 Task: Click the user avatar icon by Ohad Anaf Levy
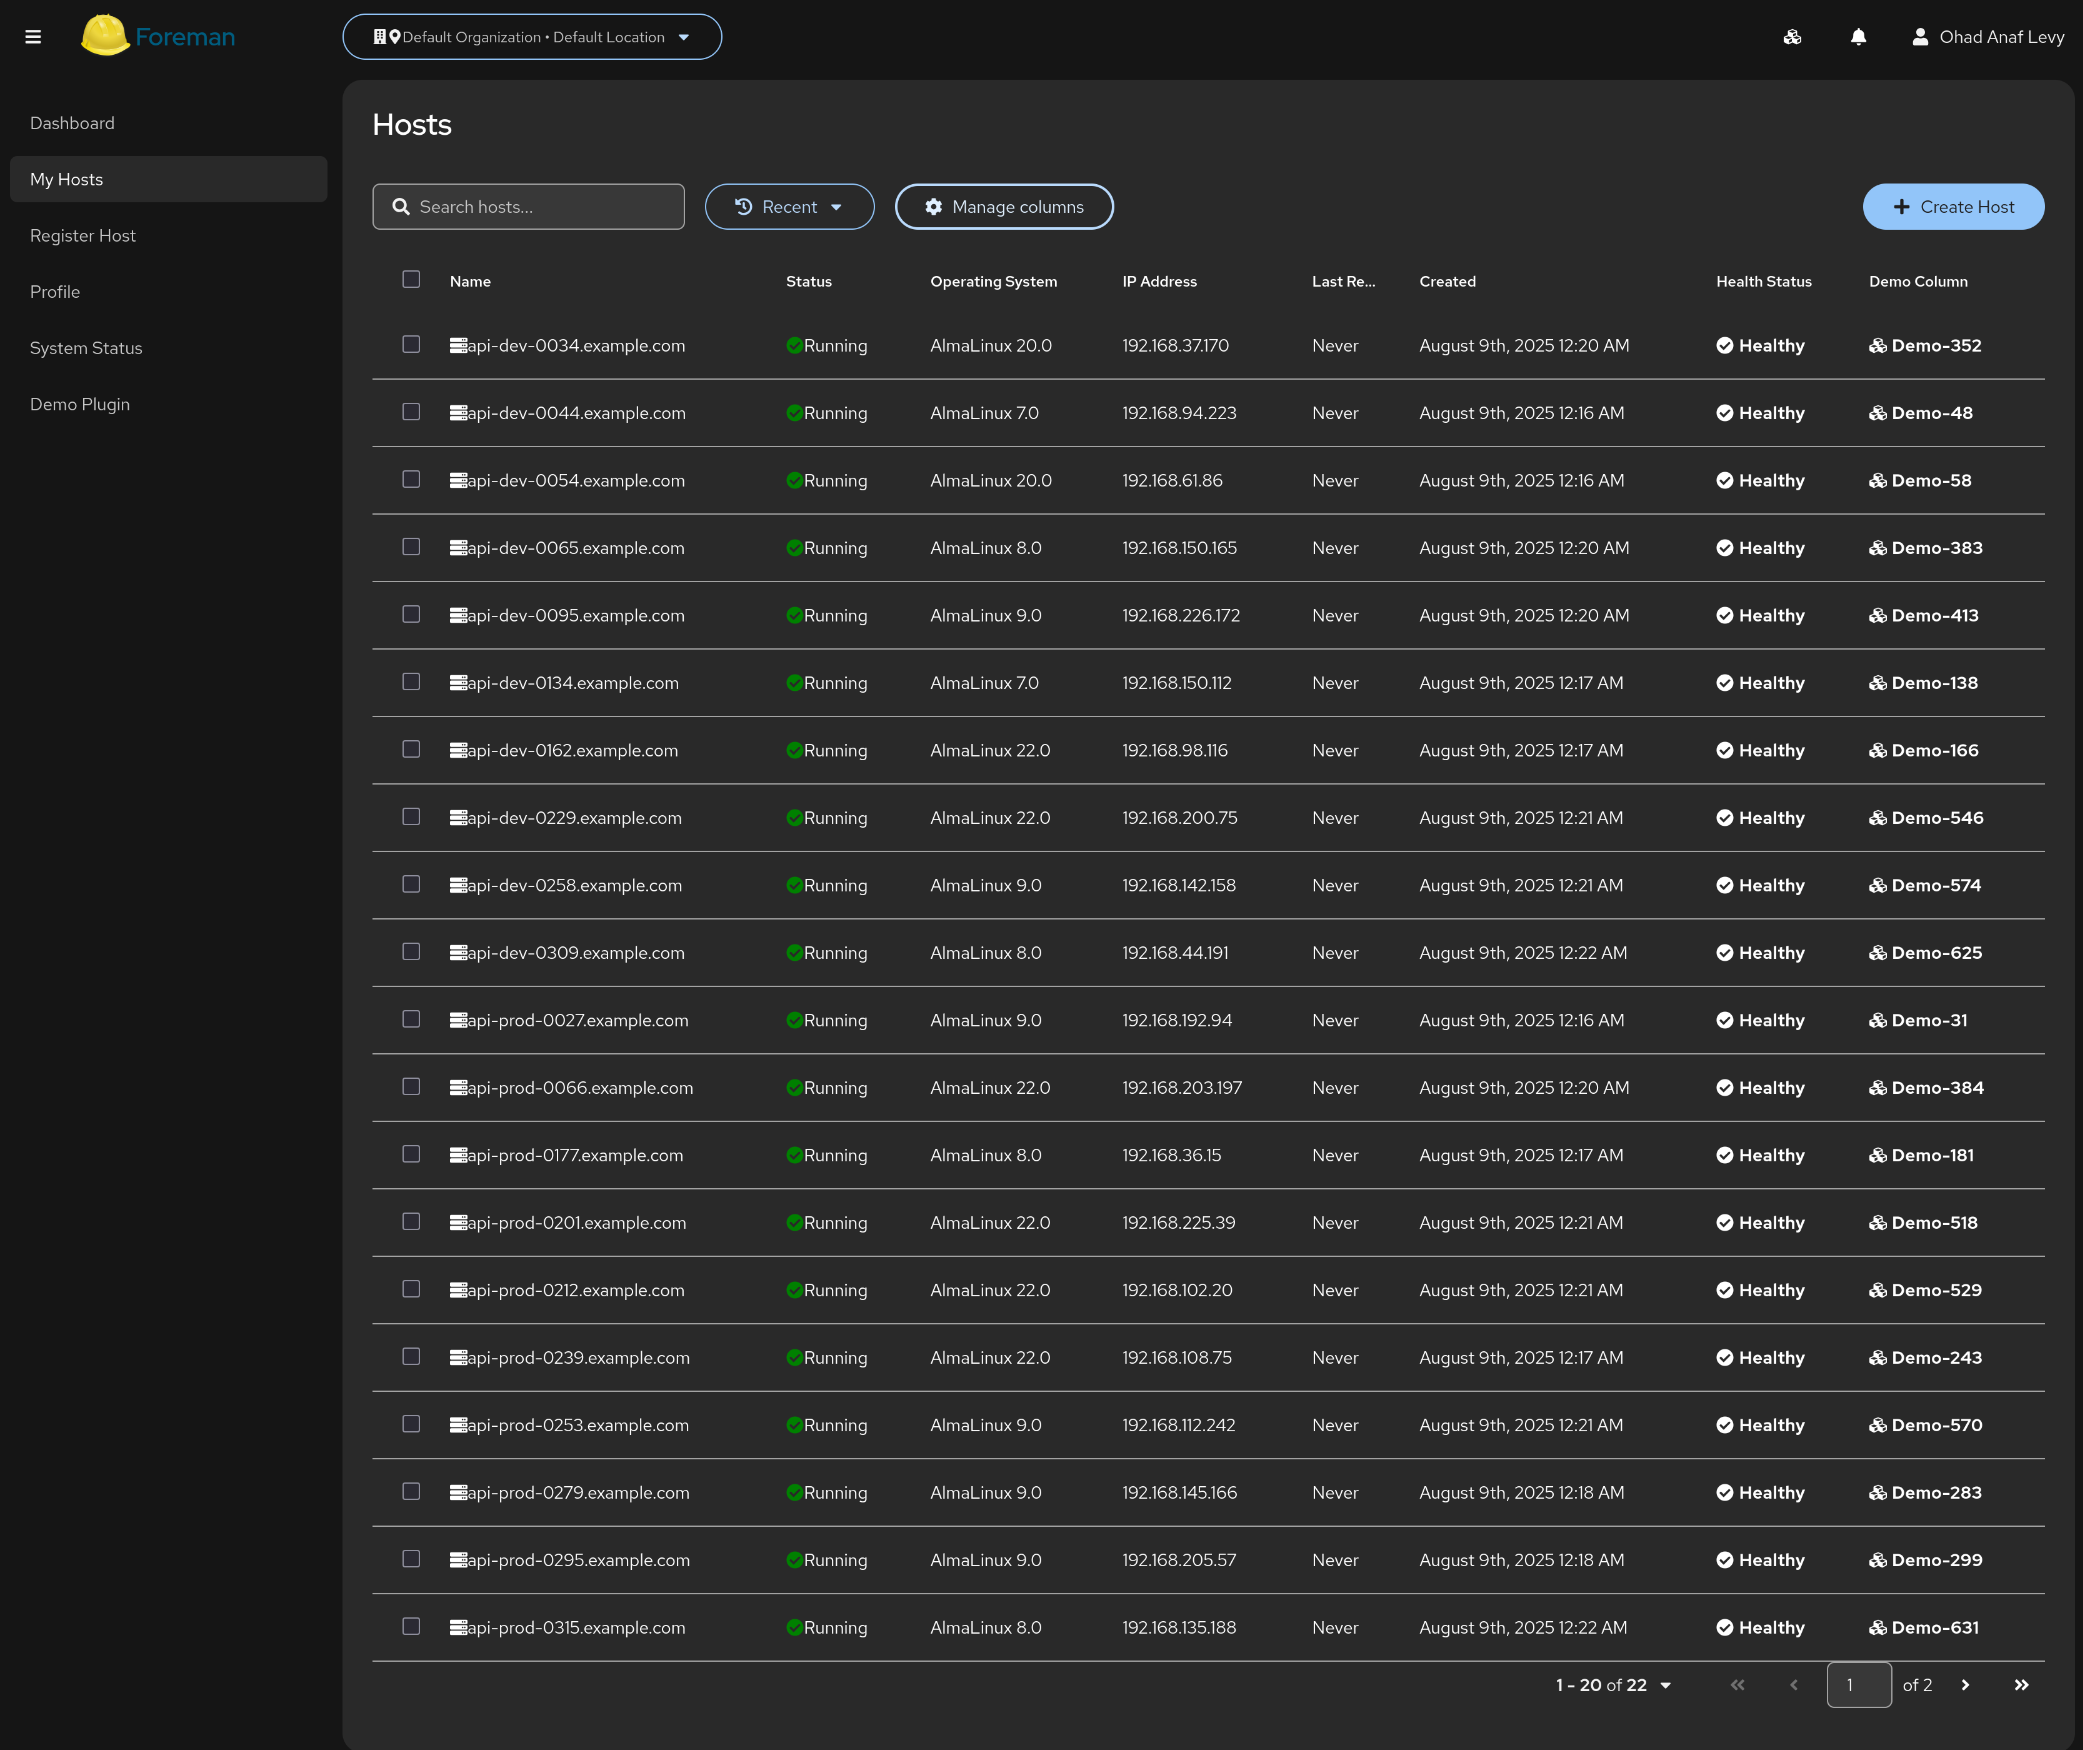pyautogui.click(x=1920, y=37)
